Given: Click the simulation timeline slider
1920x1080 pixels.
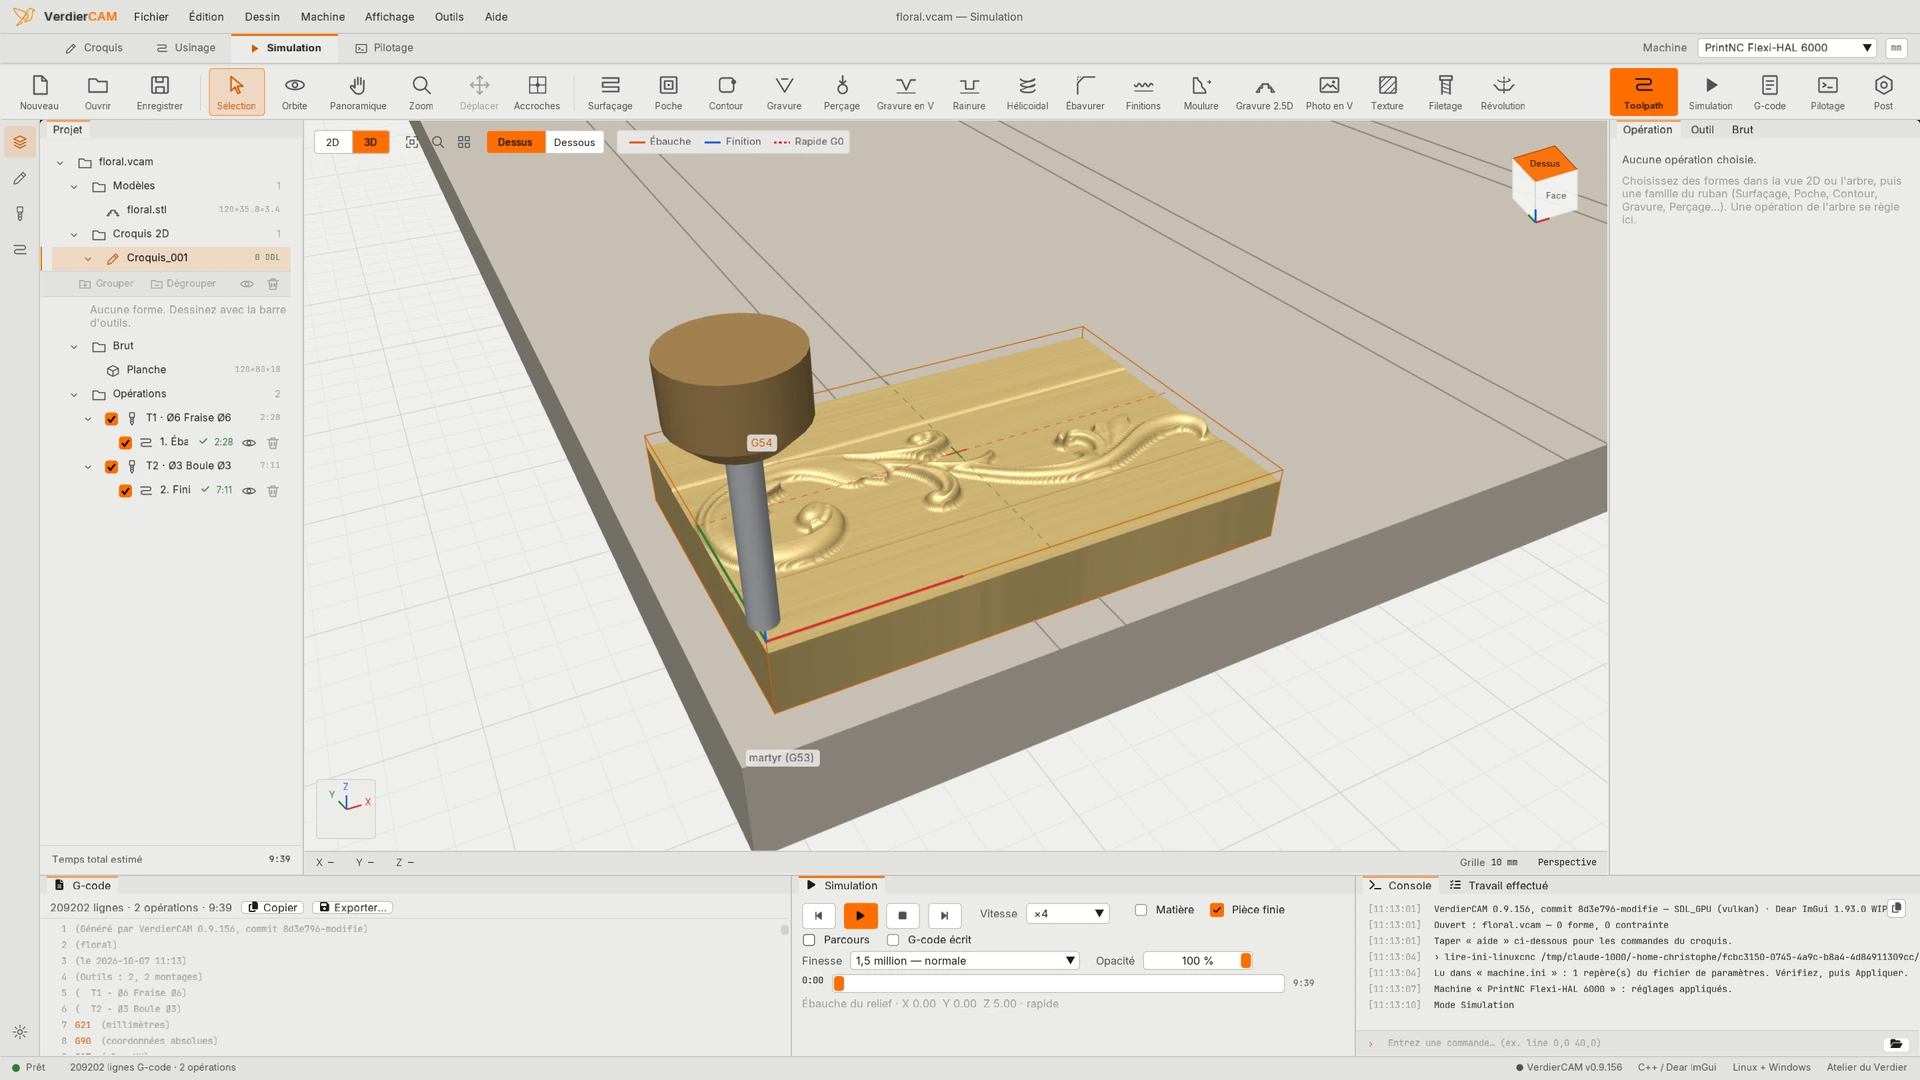Looking at the screenshot, I should point(1058,984).
